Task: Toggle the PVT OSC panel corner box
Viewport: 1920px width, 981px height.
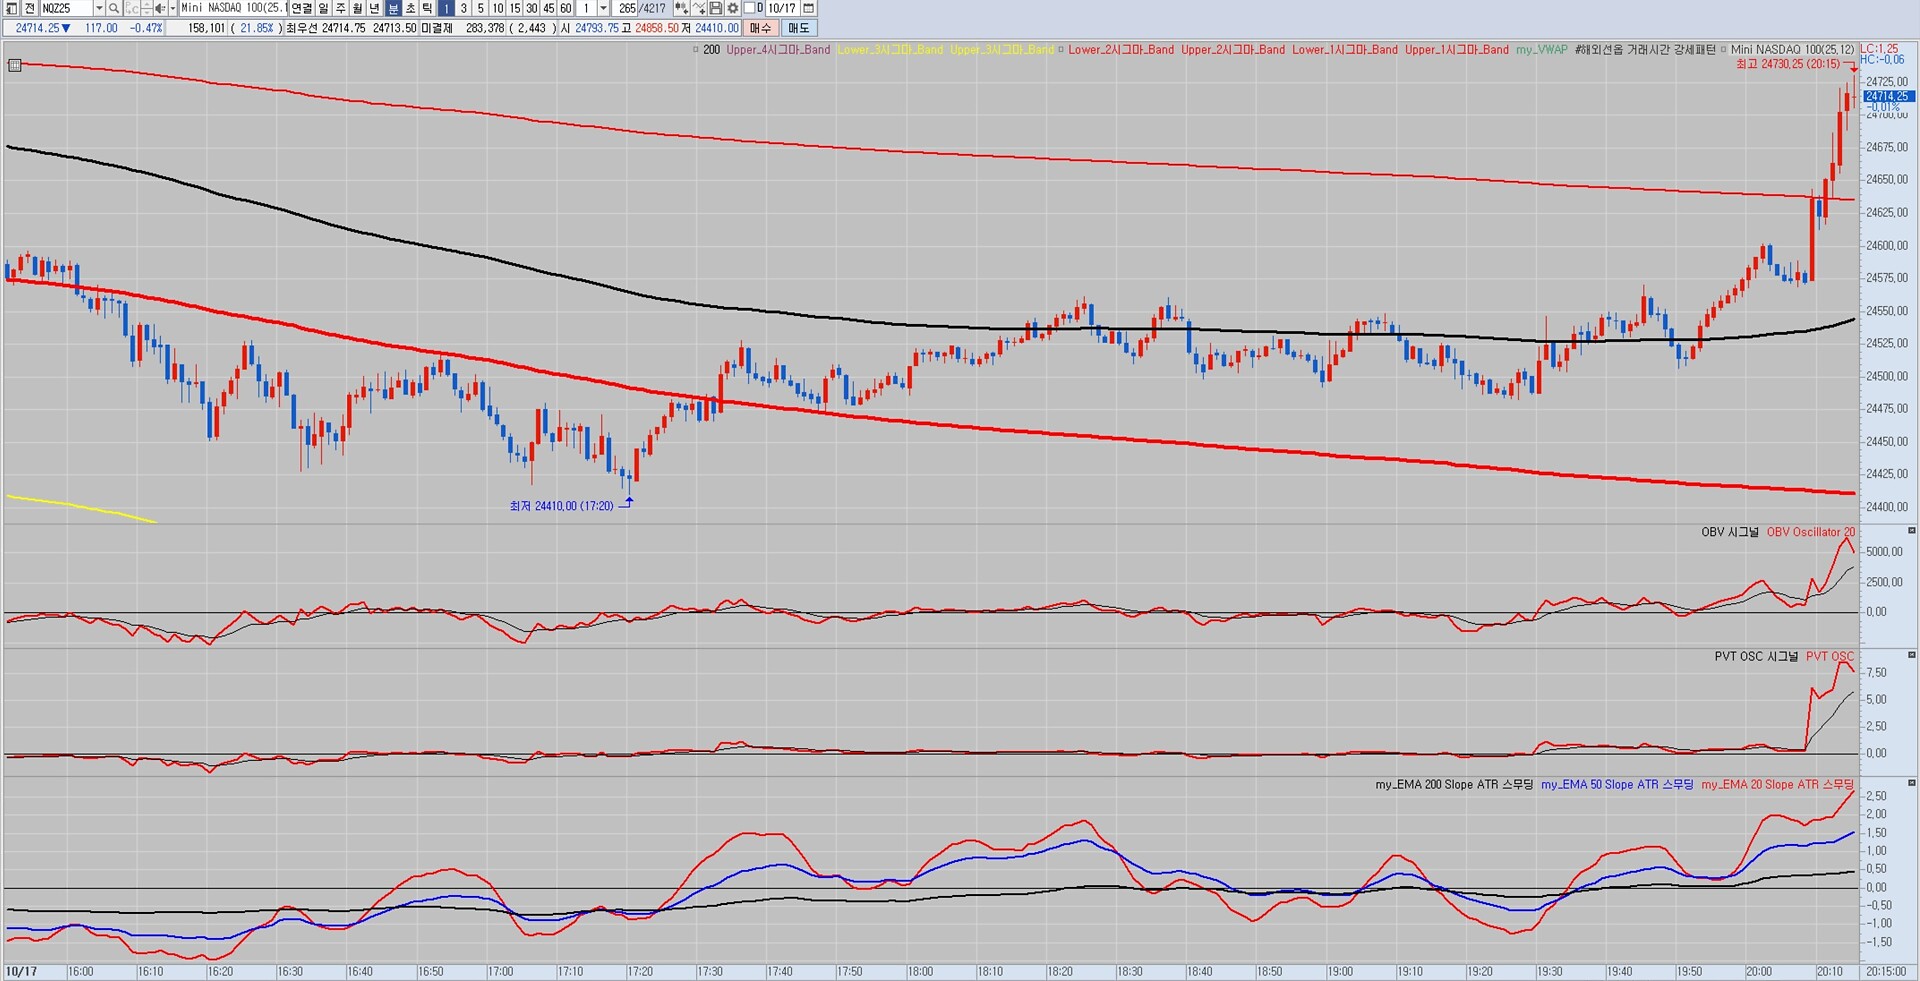Action: click(1911, 655)
